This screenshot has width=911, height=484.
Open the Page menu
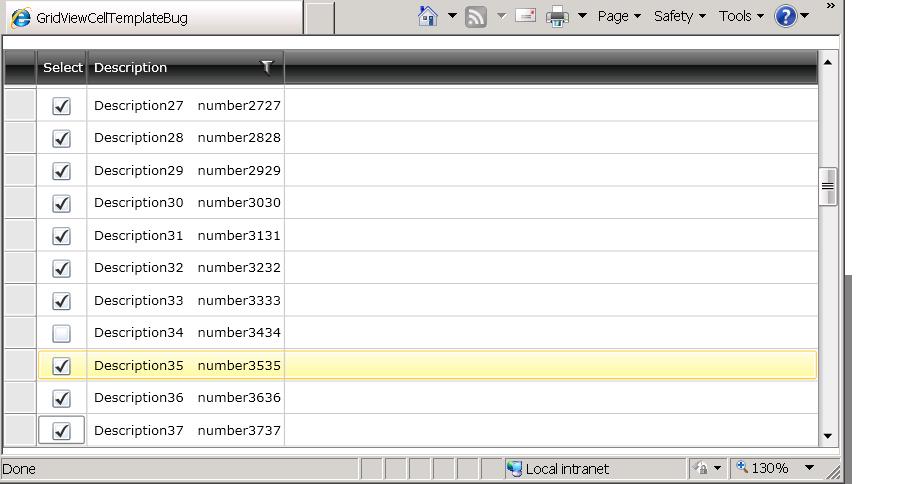click(619, 16)
